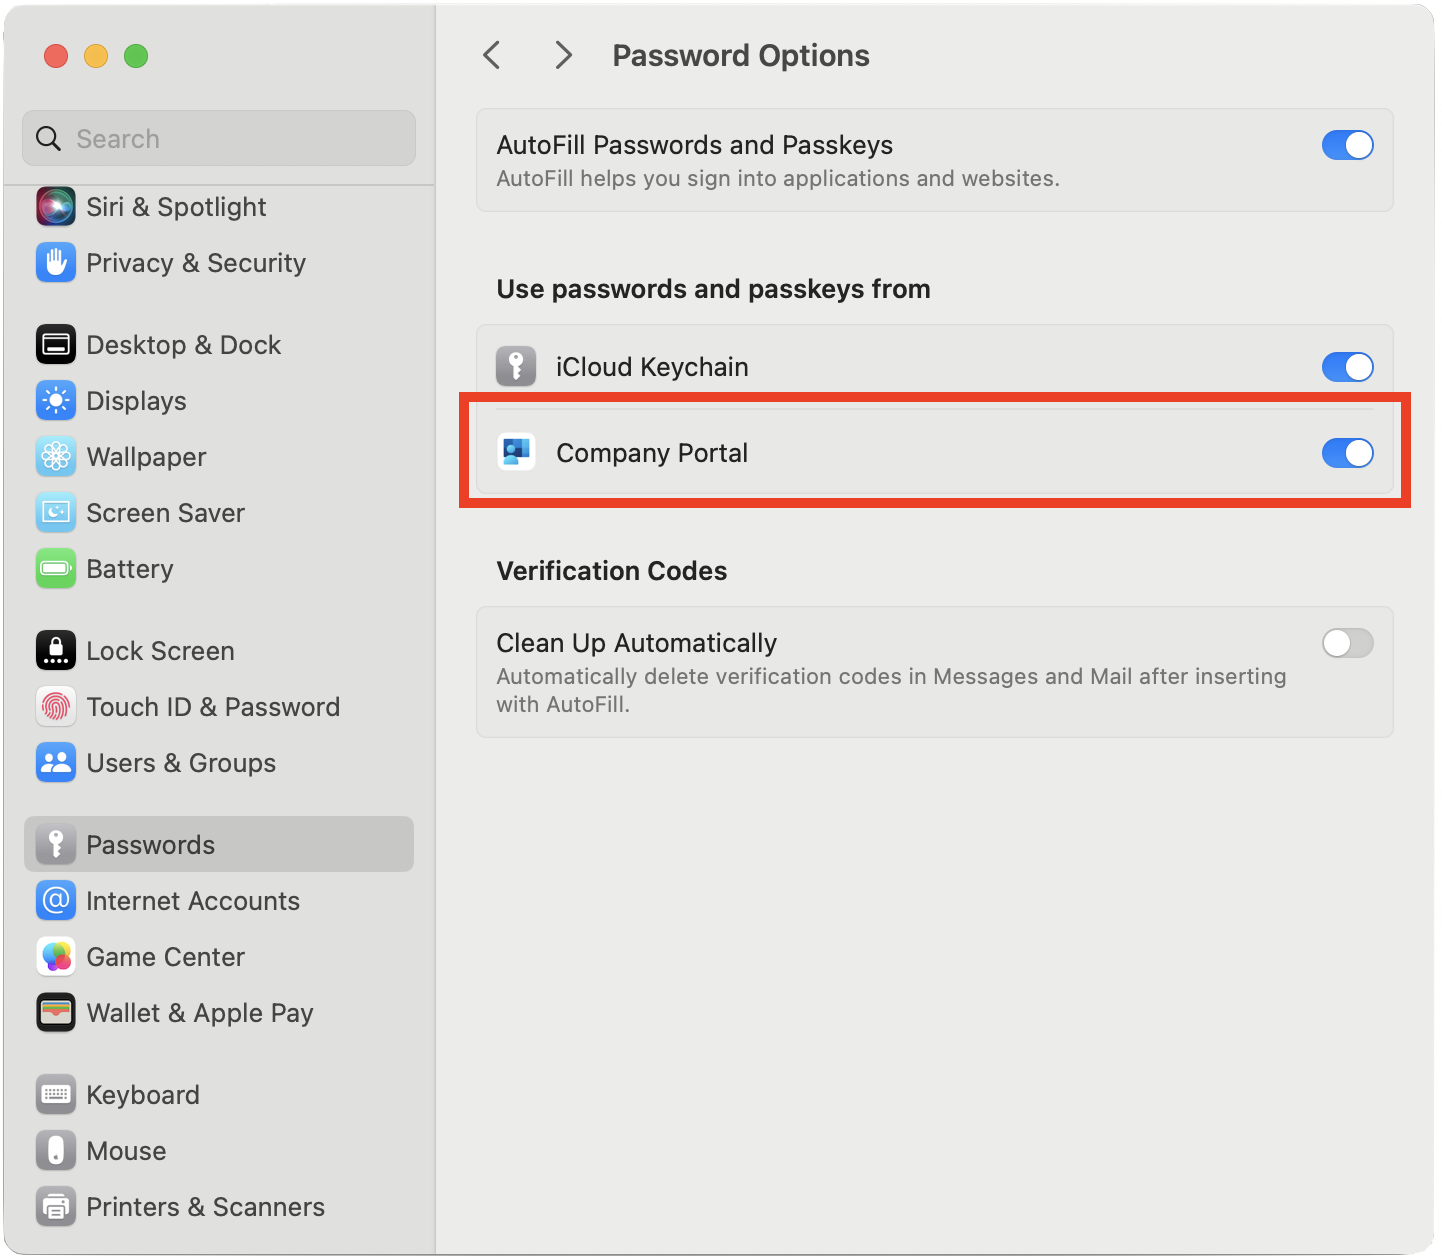This screenshot has width=1442, height=1260.
Task: Click the Privacy & Security hand icon
Action: tap(56, 263)
